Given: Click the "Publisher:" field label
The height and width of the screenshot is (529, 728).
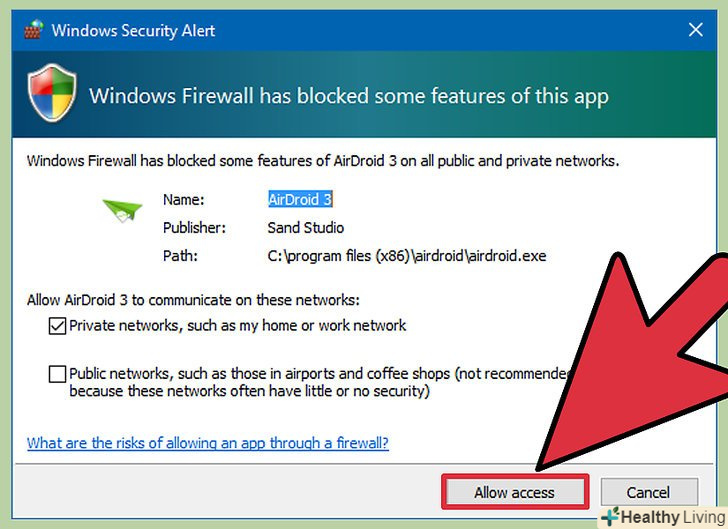Looking at the screenshot, I should pyautogui.click(x=194, y=227).
